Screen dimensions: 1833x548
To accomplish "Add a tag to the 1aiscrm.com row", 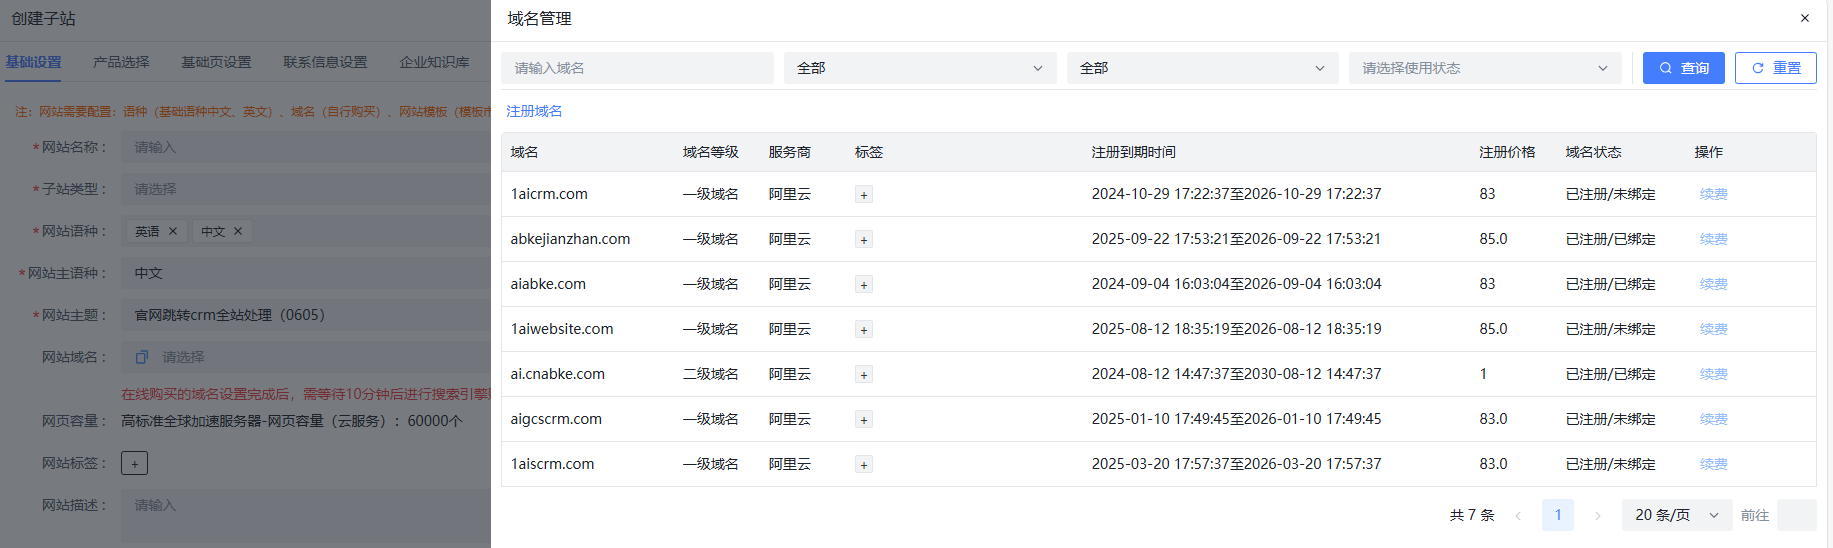I will (864, 465).
